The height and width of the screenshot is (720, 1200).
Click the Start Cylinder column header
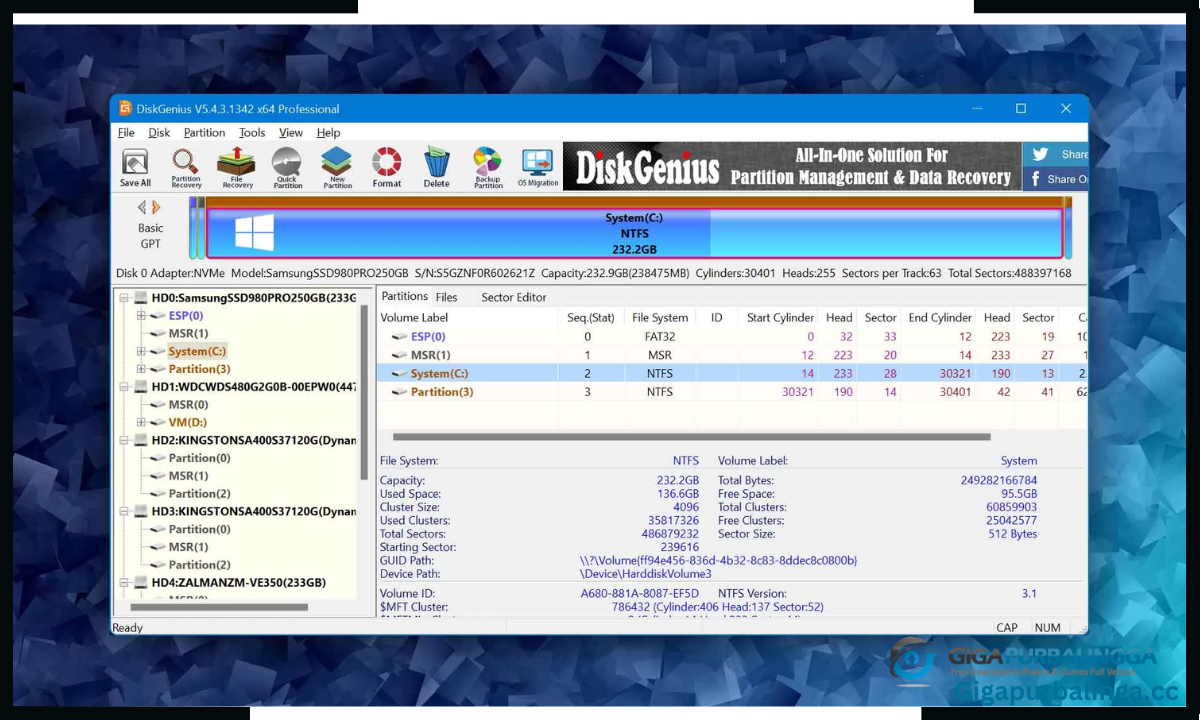click(x=780, y=318)
